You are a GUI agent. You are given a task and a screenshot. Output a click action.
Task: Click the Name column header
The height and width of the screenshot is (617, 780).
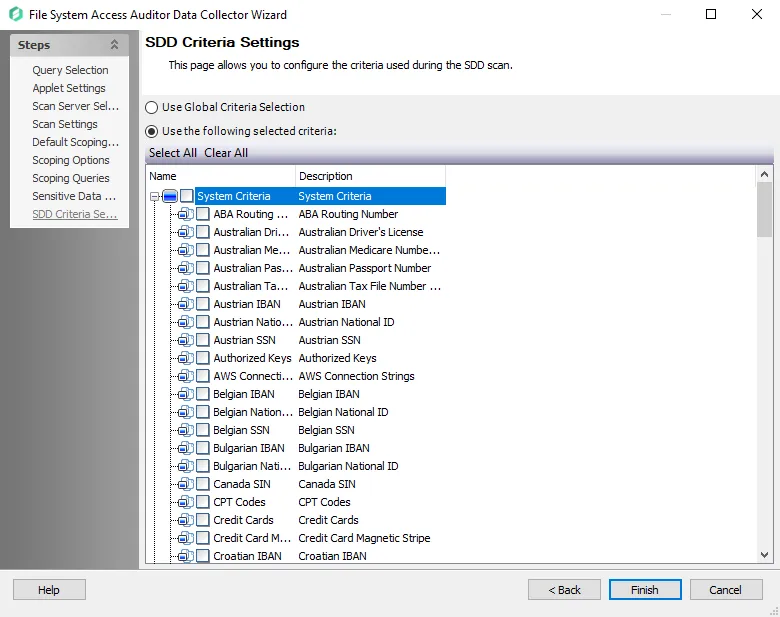[221, 176]
